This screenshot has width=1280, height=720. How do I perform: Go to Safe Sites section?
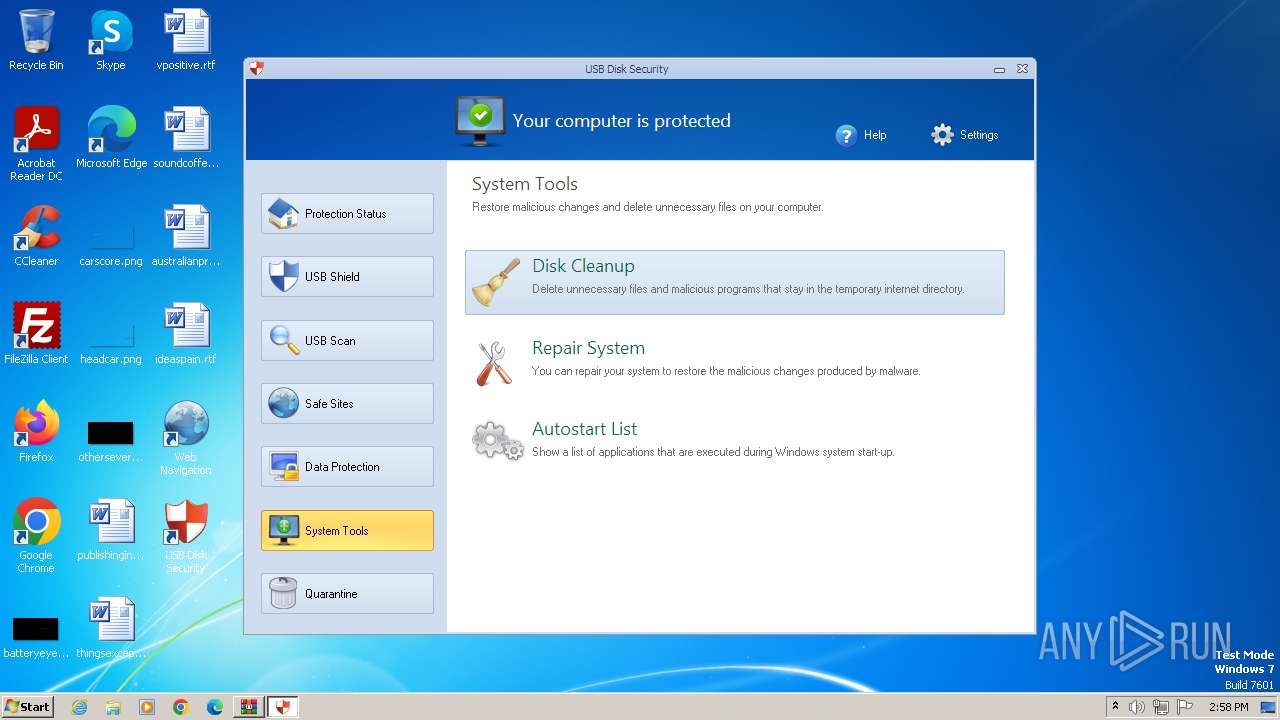pos(347,403)
